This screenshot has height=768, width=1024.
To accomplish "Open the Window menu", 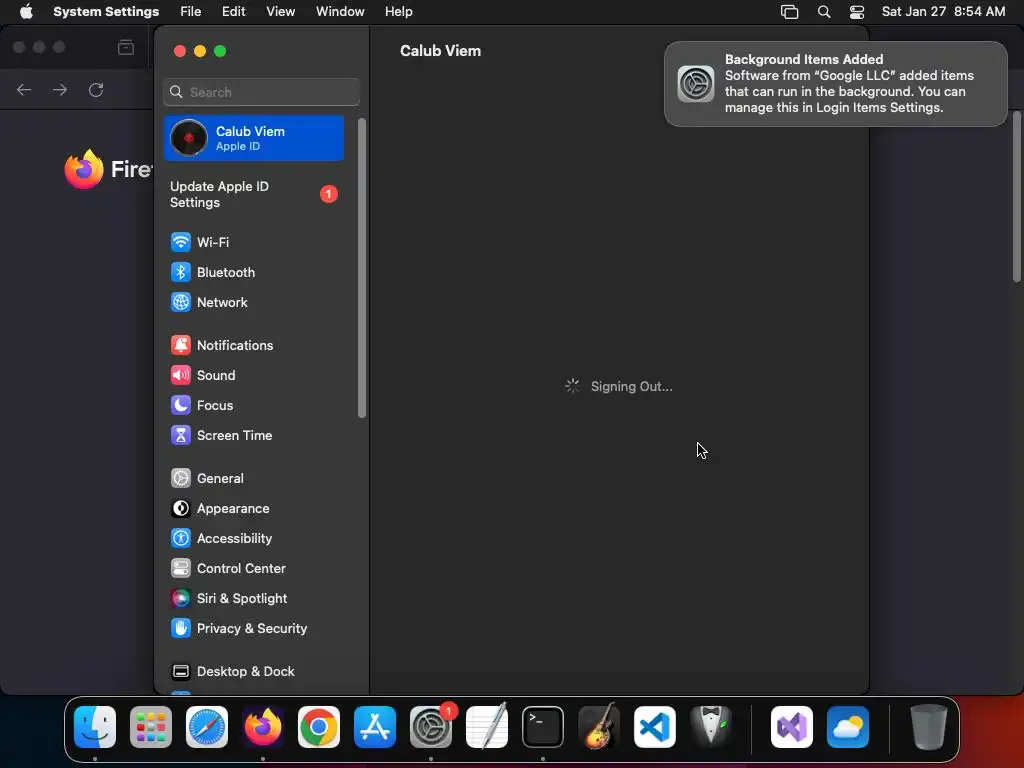I will point(340,12).
